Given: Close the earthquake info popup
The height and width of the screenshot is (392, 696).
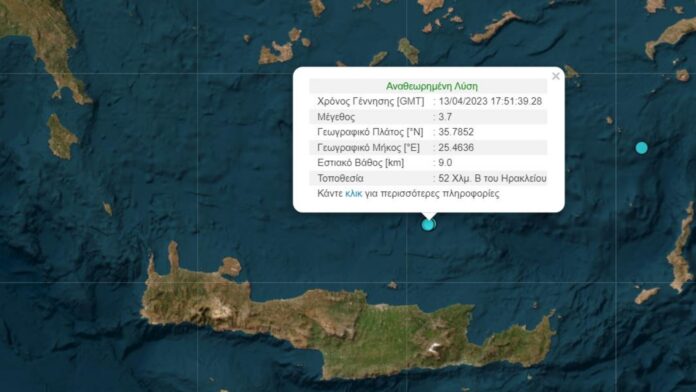Looking at the screenshot, I should (x=556, y=76).
